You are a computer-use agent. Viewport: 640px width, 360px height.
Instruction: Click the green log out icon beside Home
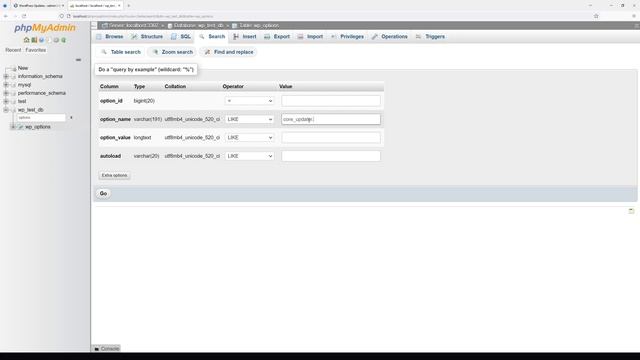pos(34,40)
